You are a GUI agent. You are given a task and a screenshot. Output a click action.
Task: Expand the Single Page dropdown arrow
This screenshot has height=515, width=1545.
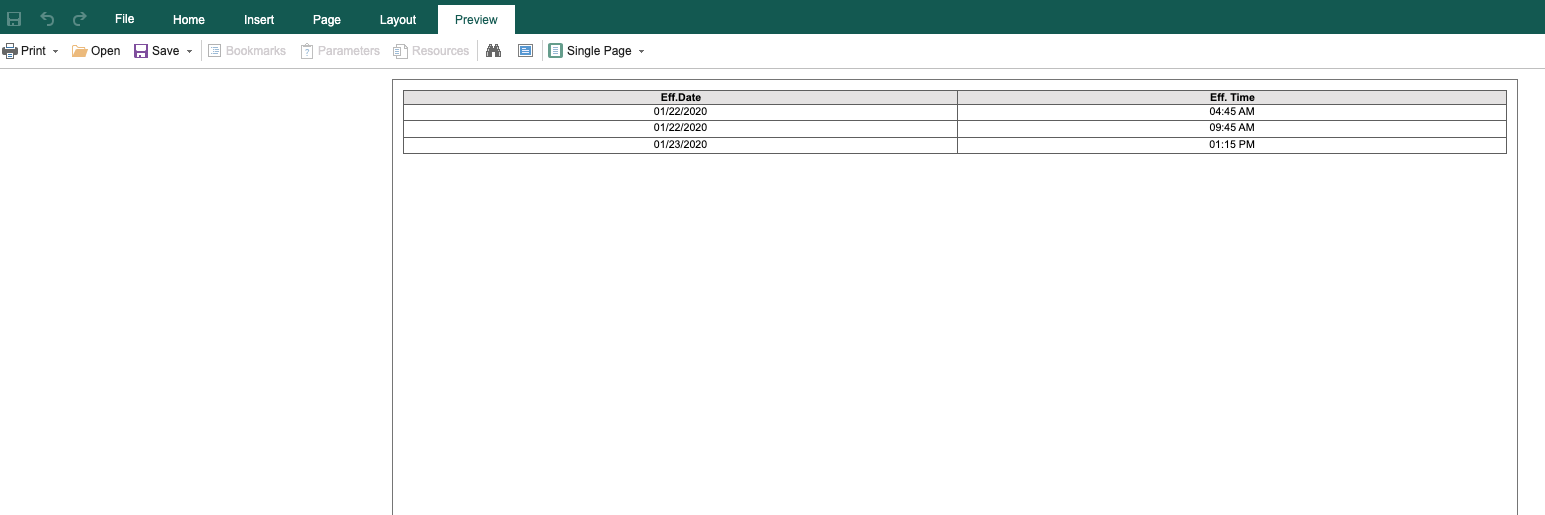[641, 51]
